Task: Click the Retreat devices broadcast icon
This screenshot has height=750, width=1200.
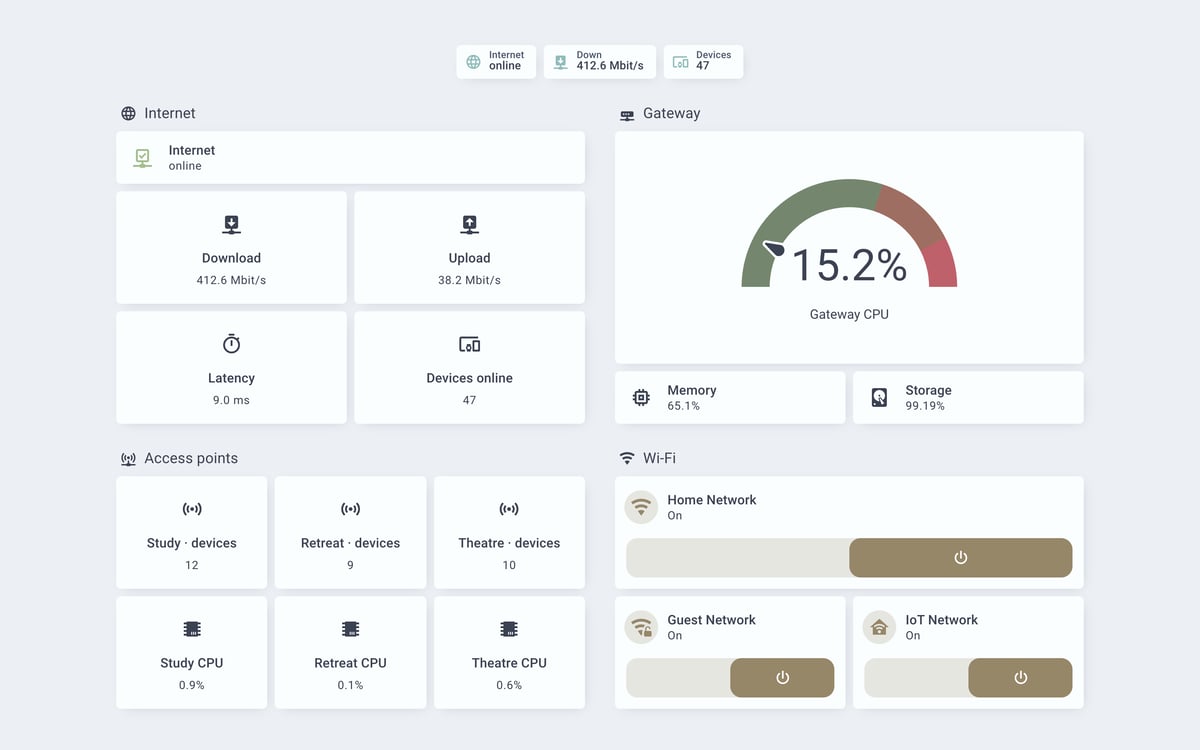Action: point(350,509)
